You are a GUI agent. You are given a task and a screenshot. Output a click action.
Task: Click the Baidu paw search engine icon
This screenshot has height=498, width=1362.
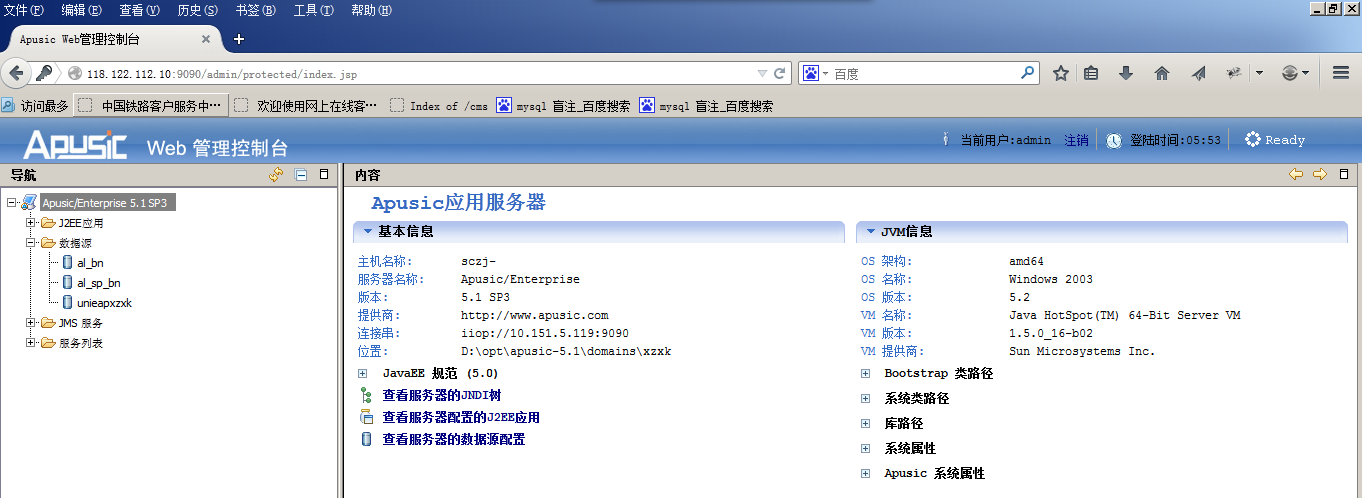click(x=811, y=73)
